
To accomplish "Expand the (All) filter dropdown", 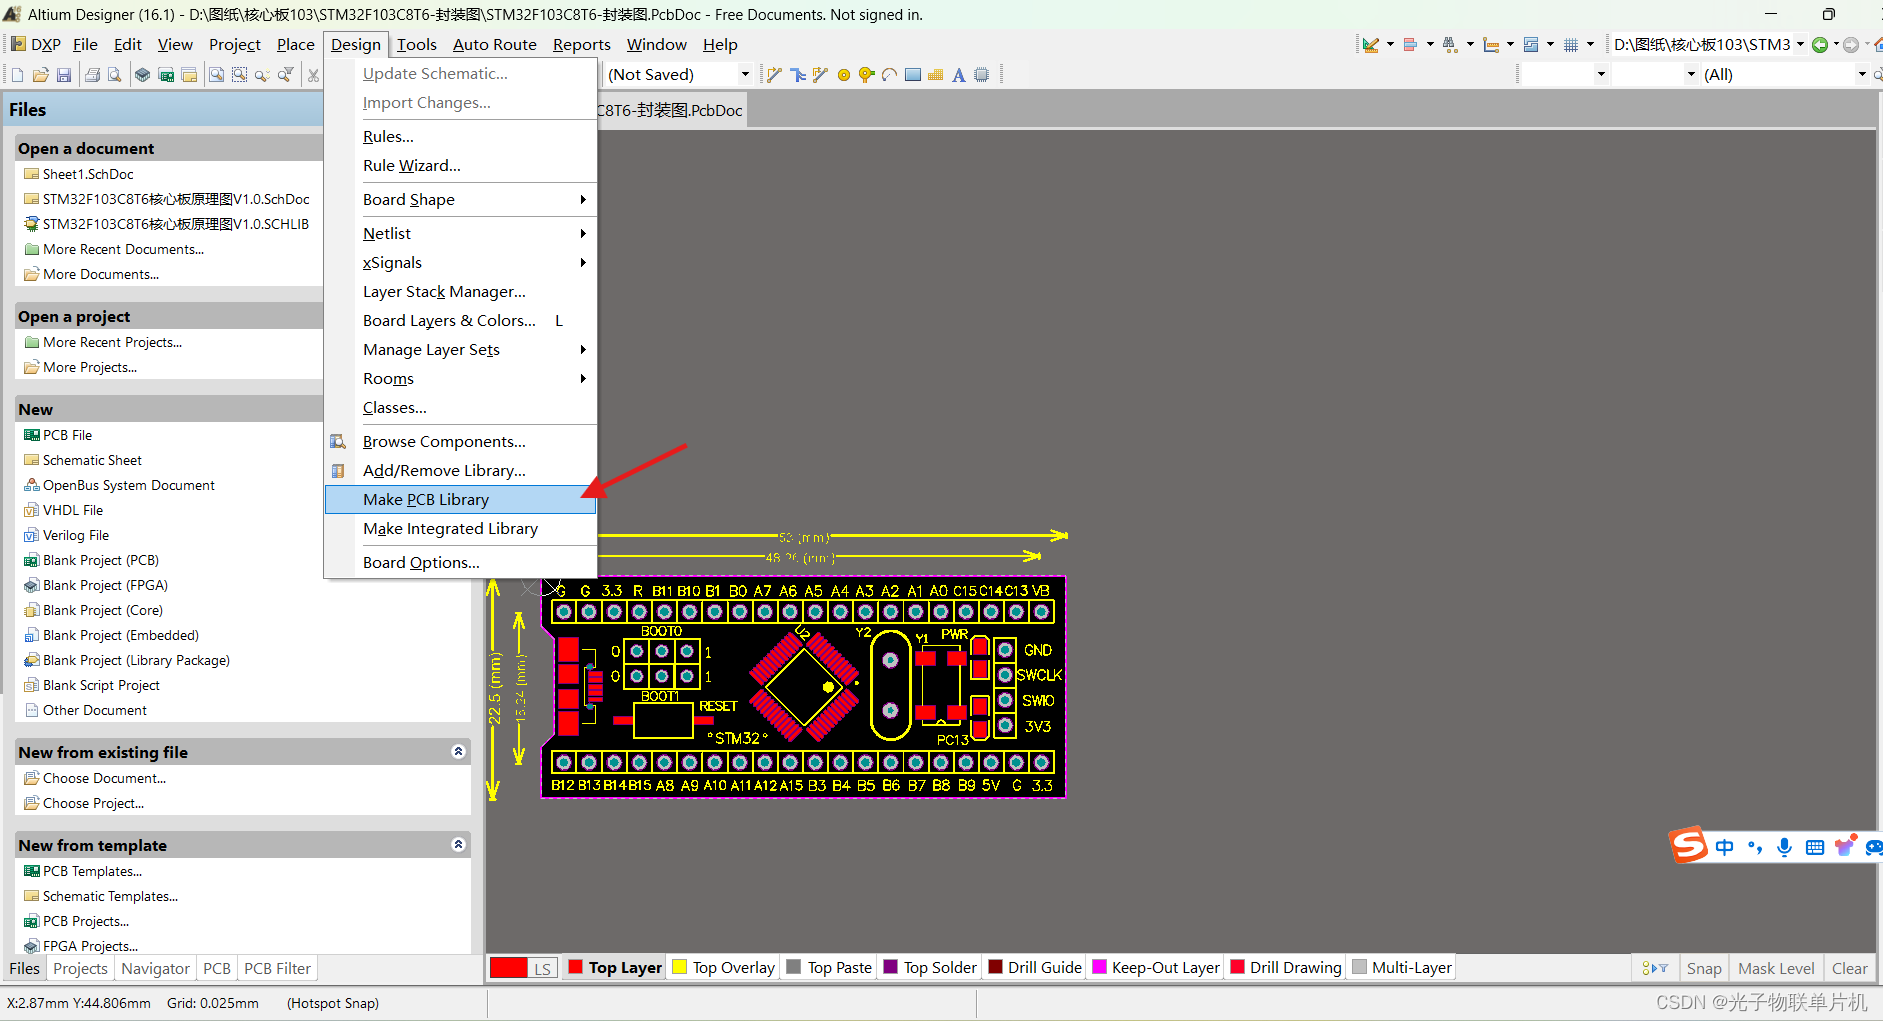I will click(1862, 75).
